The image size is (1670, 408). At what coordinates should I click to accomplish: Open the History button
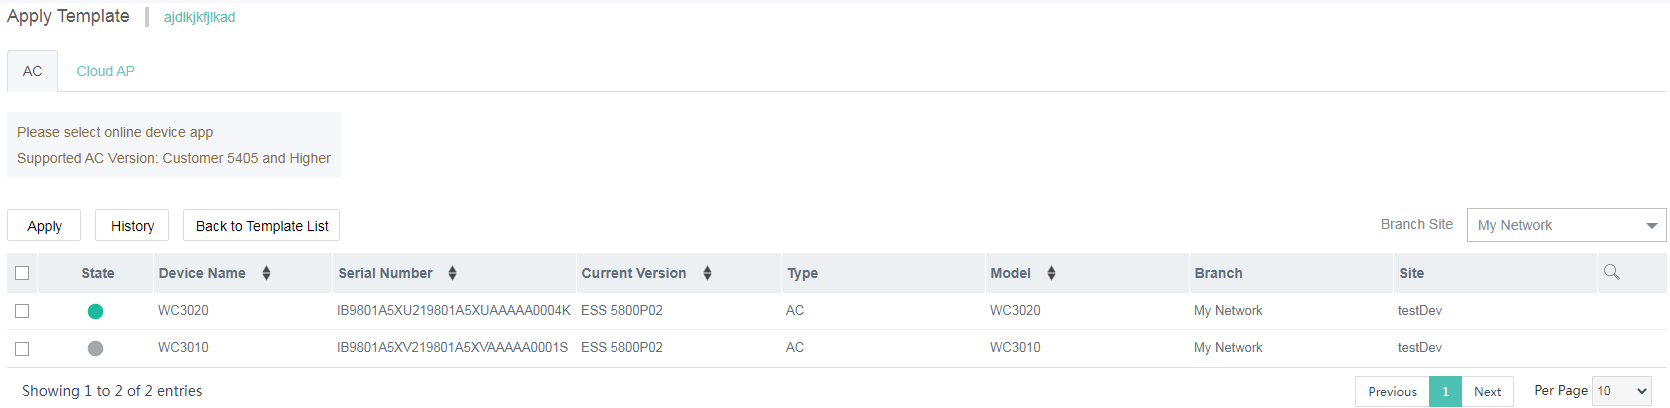[132, 226]
